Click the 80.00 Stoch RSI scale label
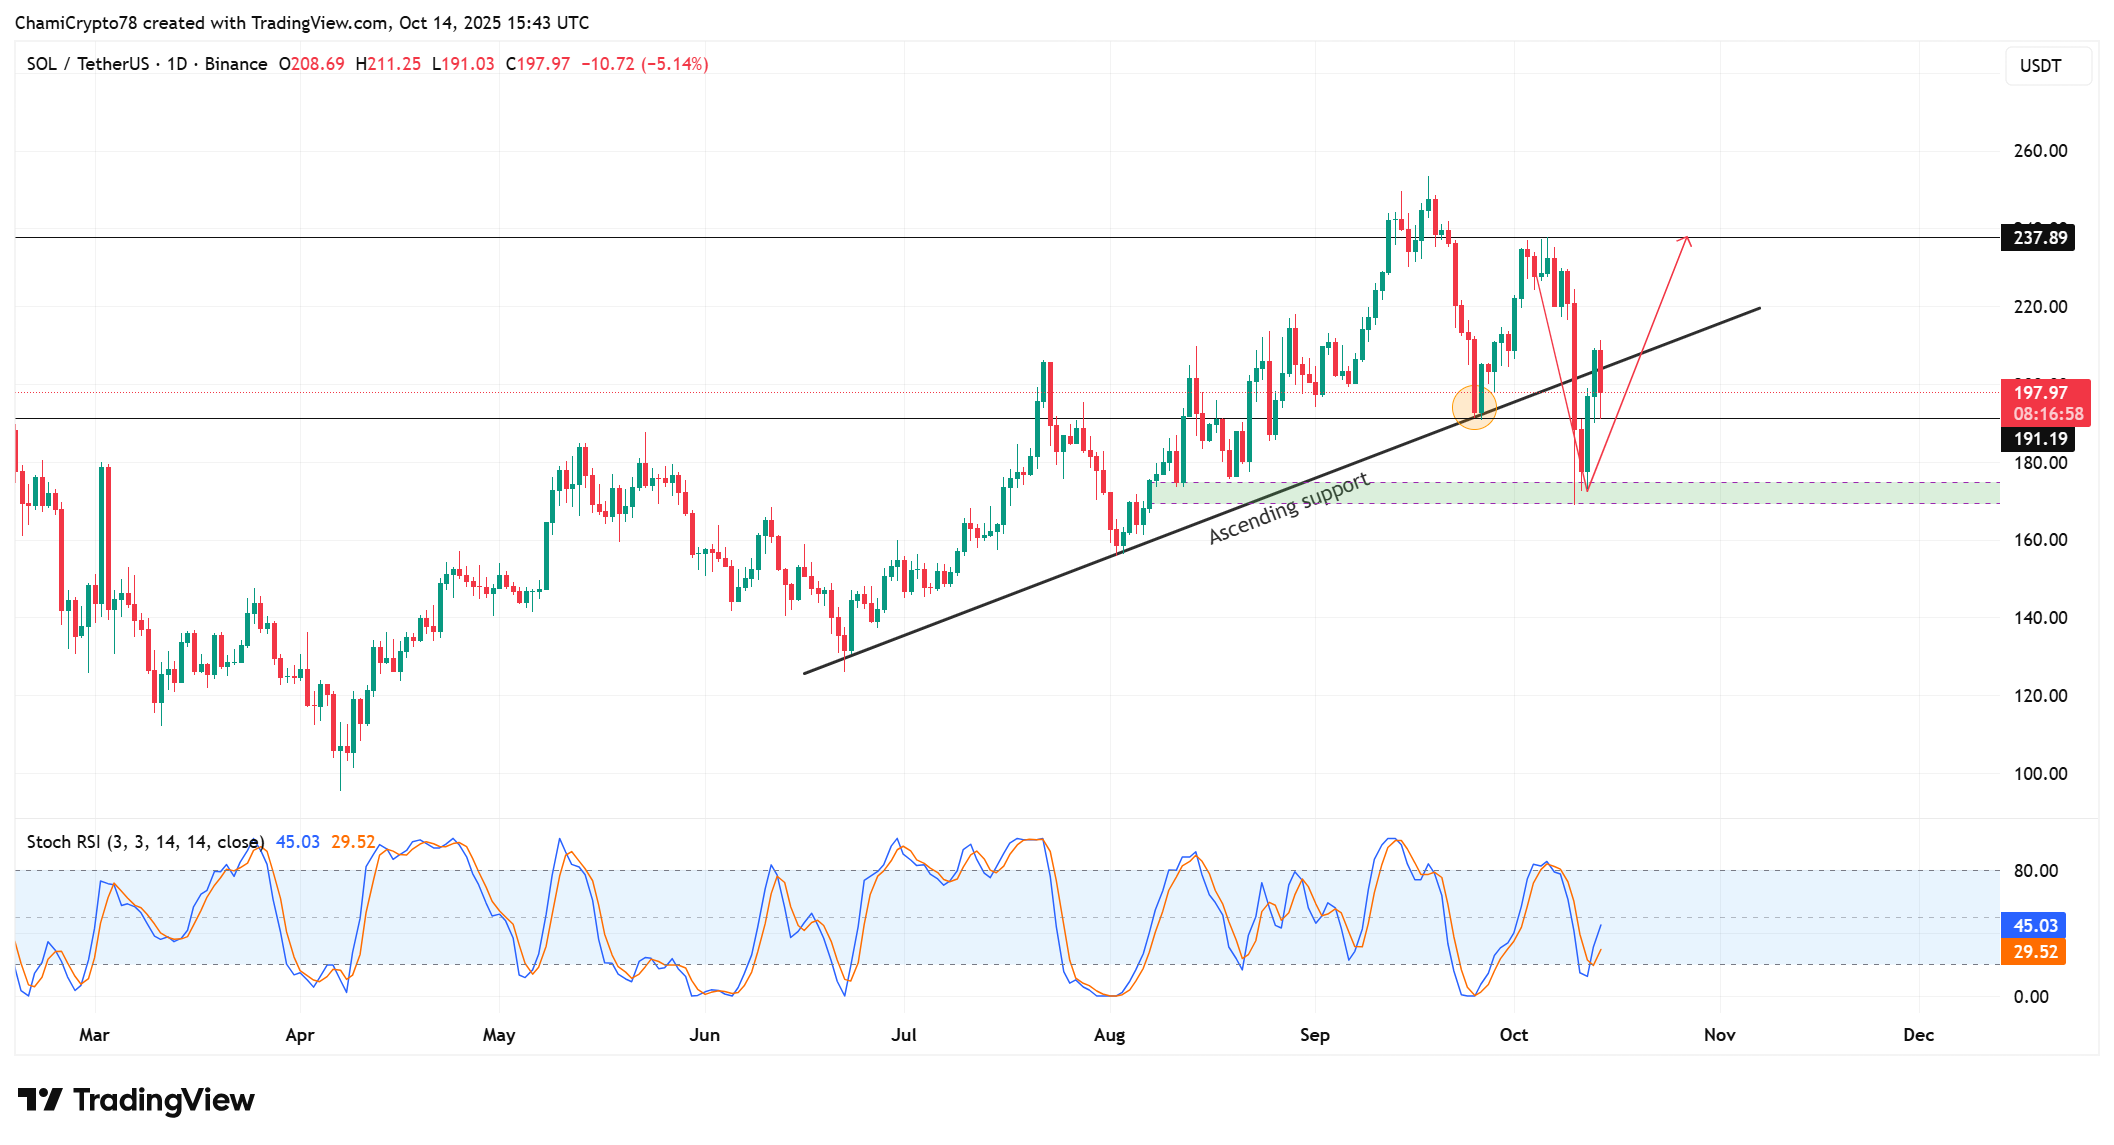Viewport: 2114px width, 1145px height. click(2035, 871)
